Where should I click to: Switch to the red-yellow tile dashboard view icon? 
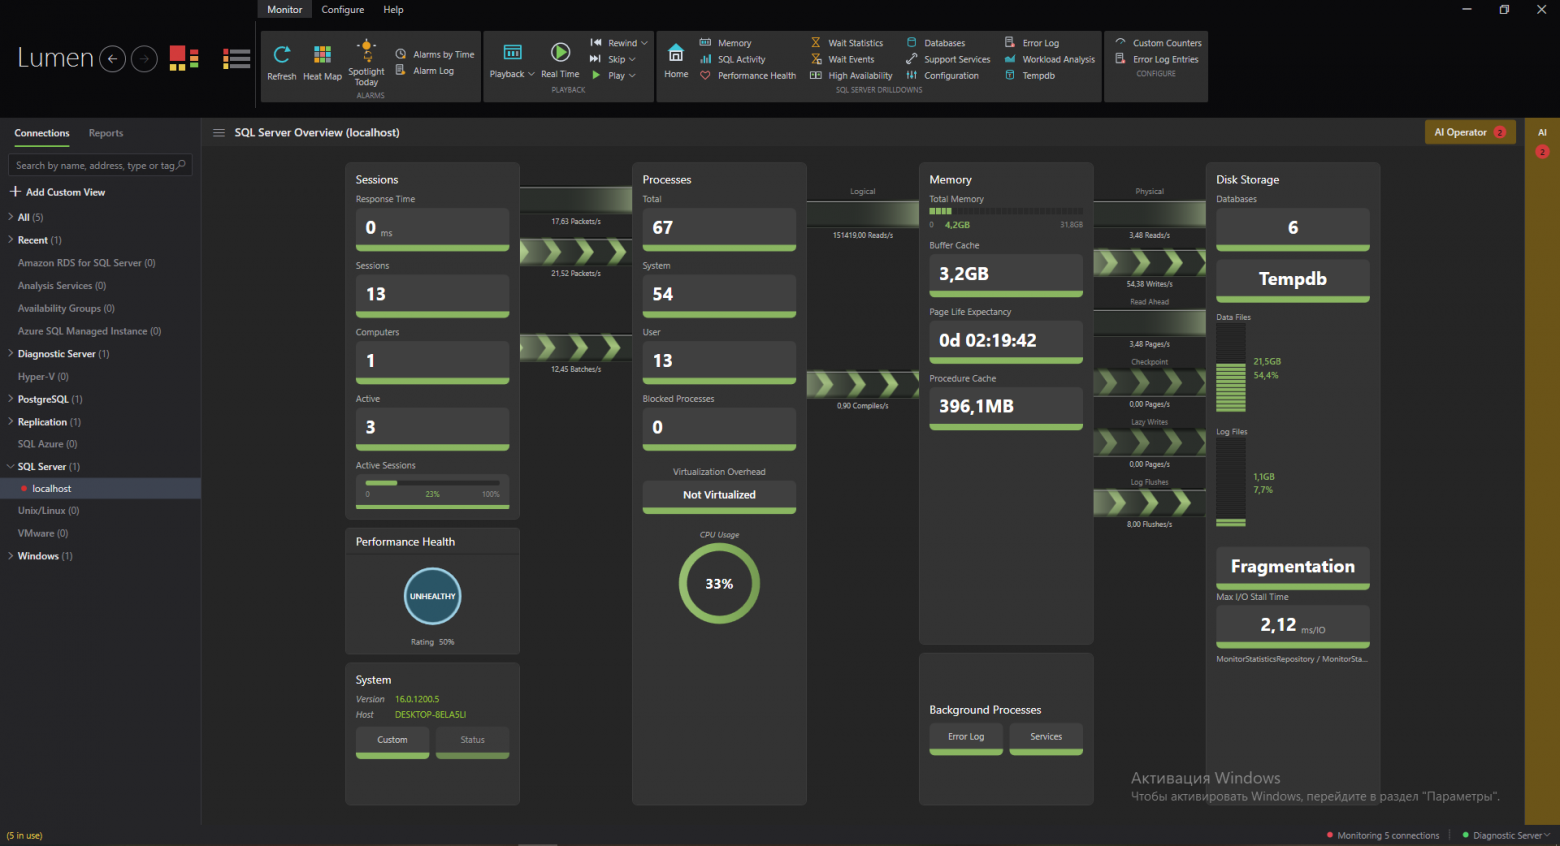184,59
